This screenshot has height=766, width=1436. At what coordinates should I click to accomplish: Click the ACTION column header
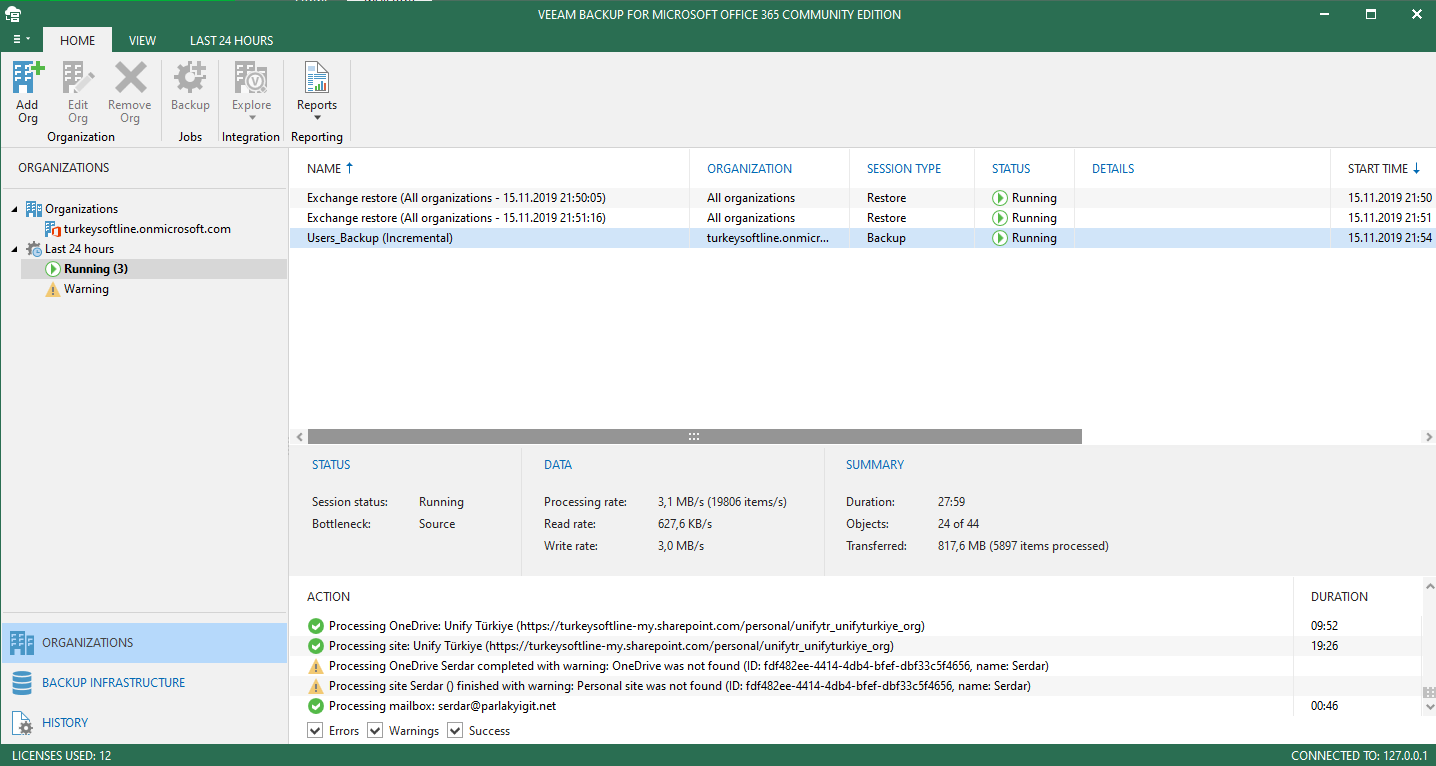coord(328,597)
